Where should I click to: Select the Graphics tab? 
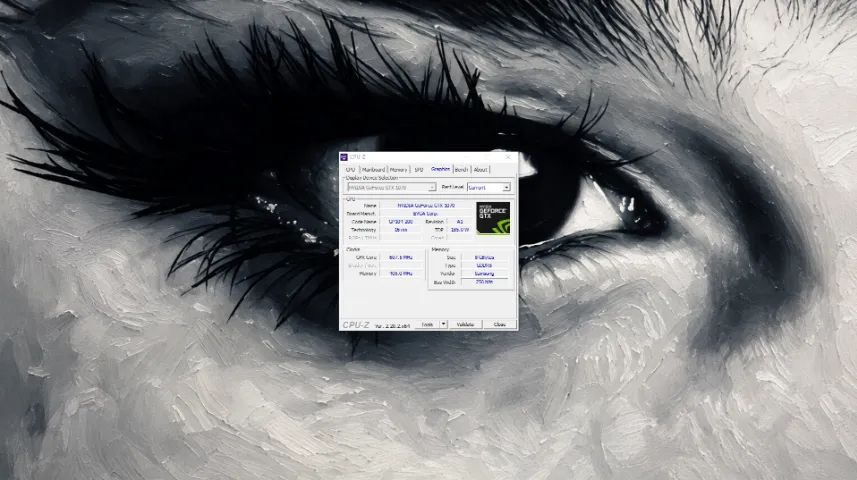click(x=441, y=169)
